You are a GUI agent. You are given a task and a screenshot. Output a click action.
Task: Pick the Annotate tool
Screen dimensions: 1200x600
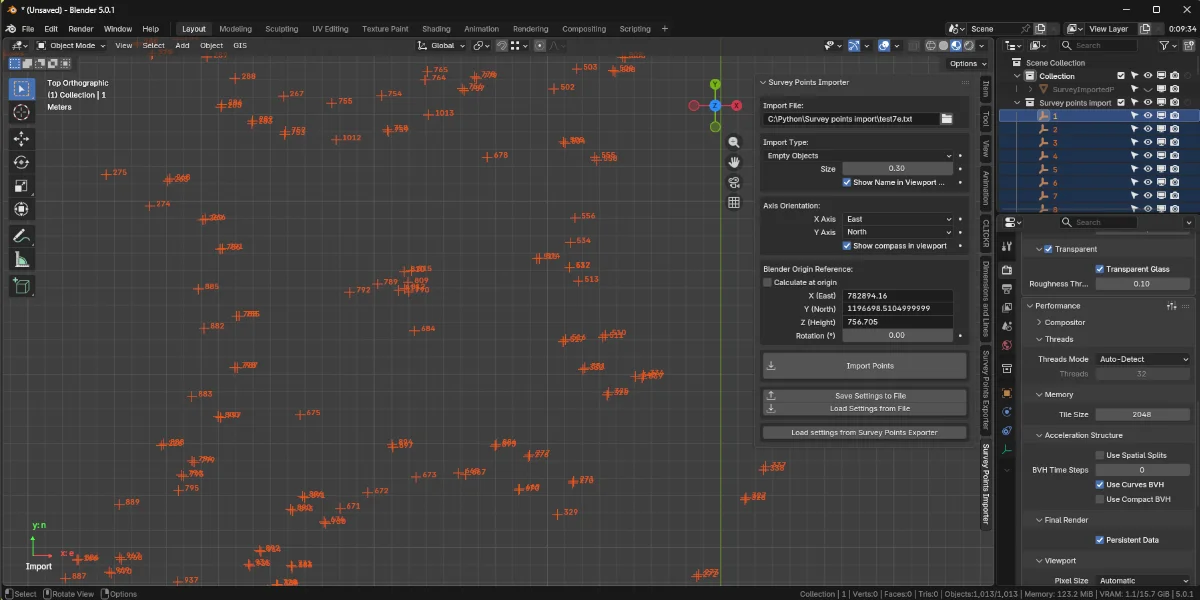(20, 237)
